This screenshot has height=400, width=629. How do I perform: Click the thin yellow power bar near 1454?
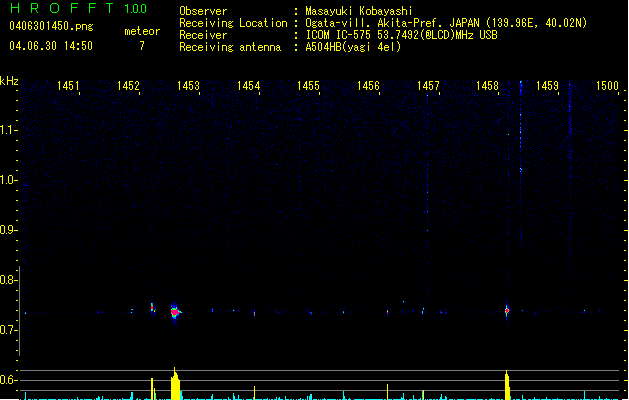254,393
